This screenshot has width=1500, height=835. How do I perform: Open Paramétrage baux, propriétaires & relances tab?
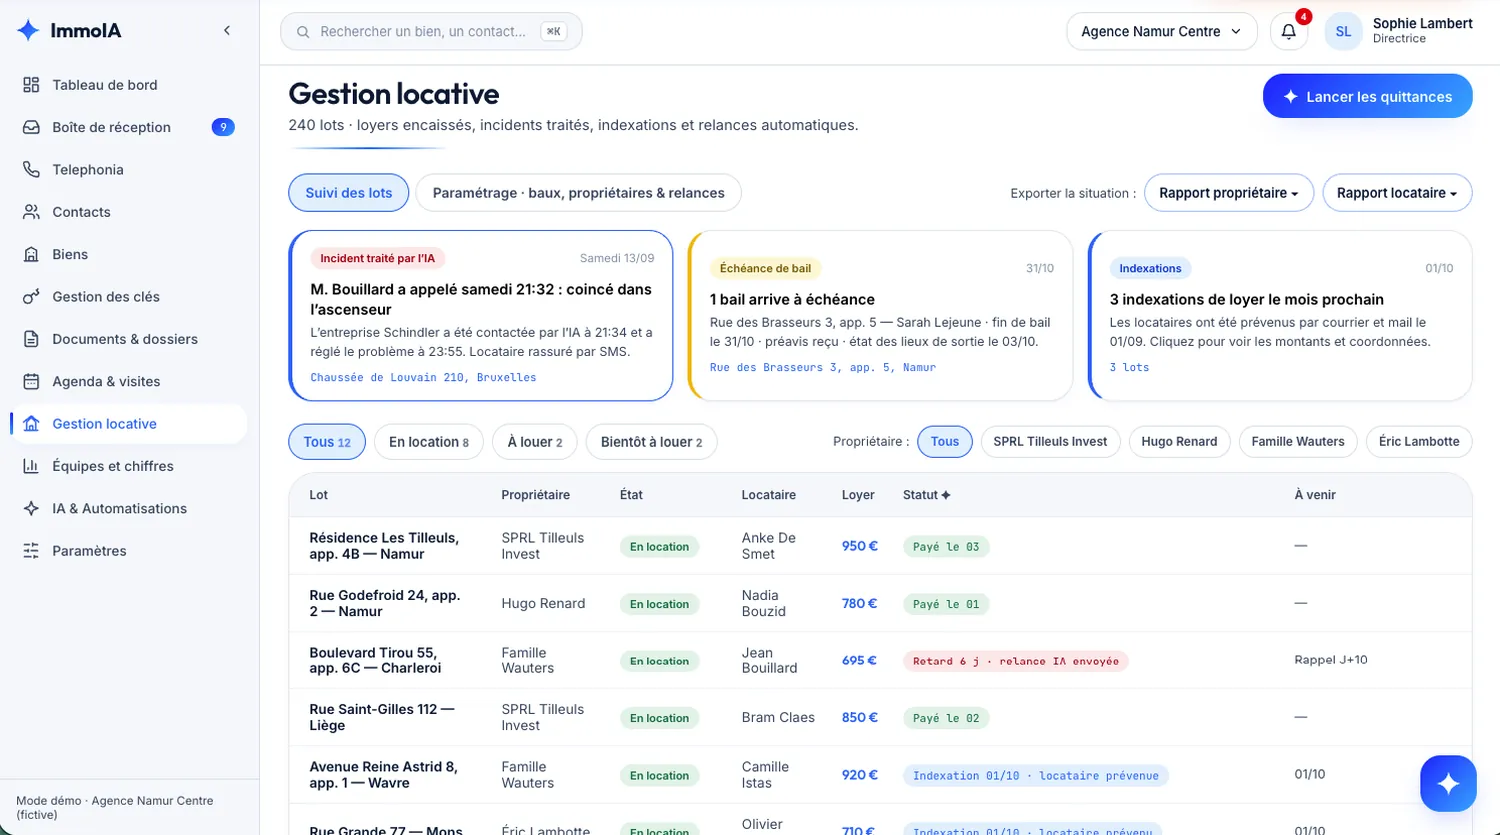pos(579,193)
